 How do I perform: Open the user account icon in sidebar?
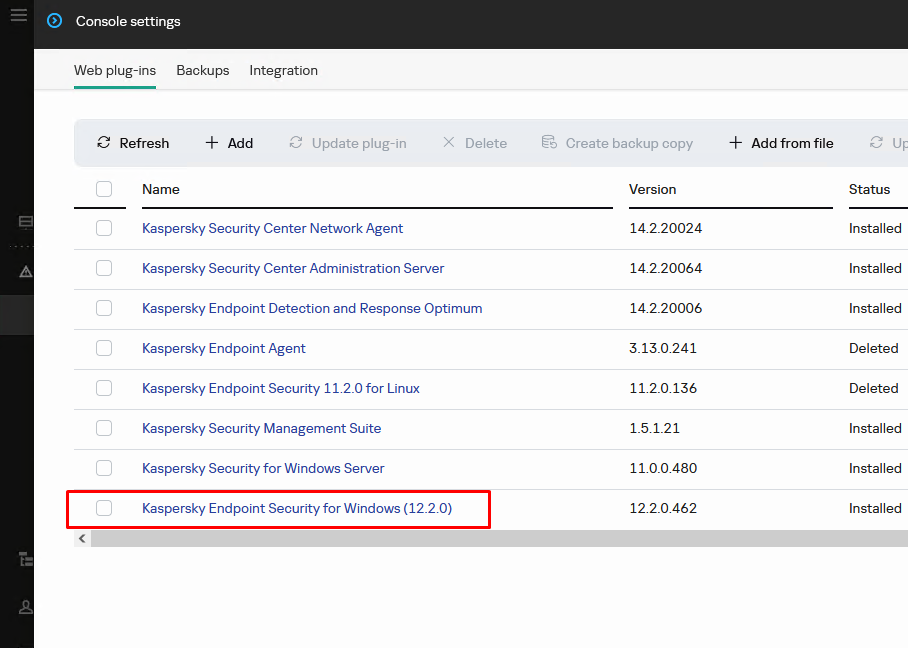click(x=26, y=607)
